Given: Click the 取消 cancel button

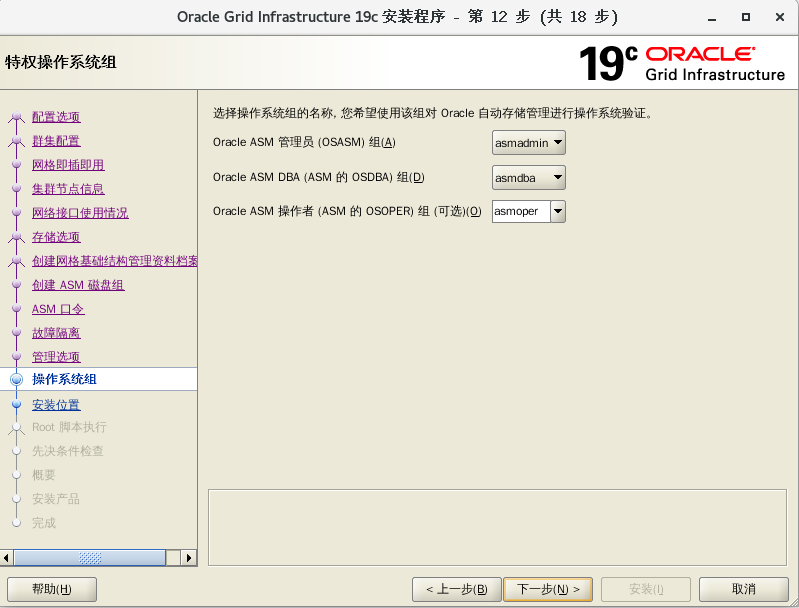Looking at the screenshot, I should tap(743, 589).
